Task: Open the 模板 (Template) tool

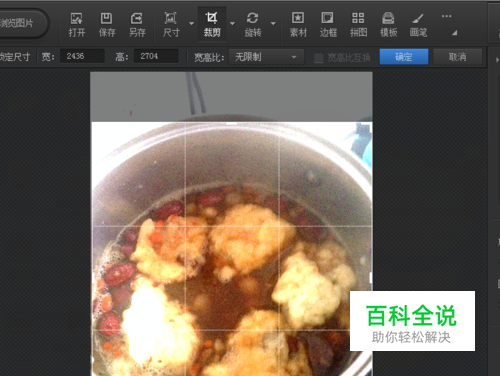Action: coord(388,24)
